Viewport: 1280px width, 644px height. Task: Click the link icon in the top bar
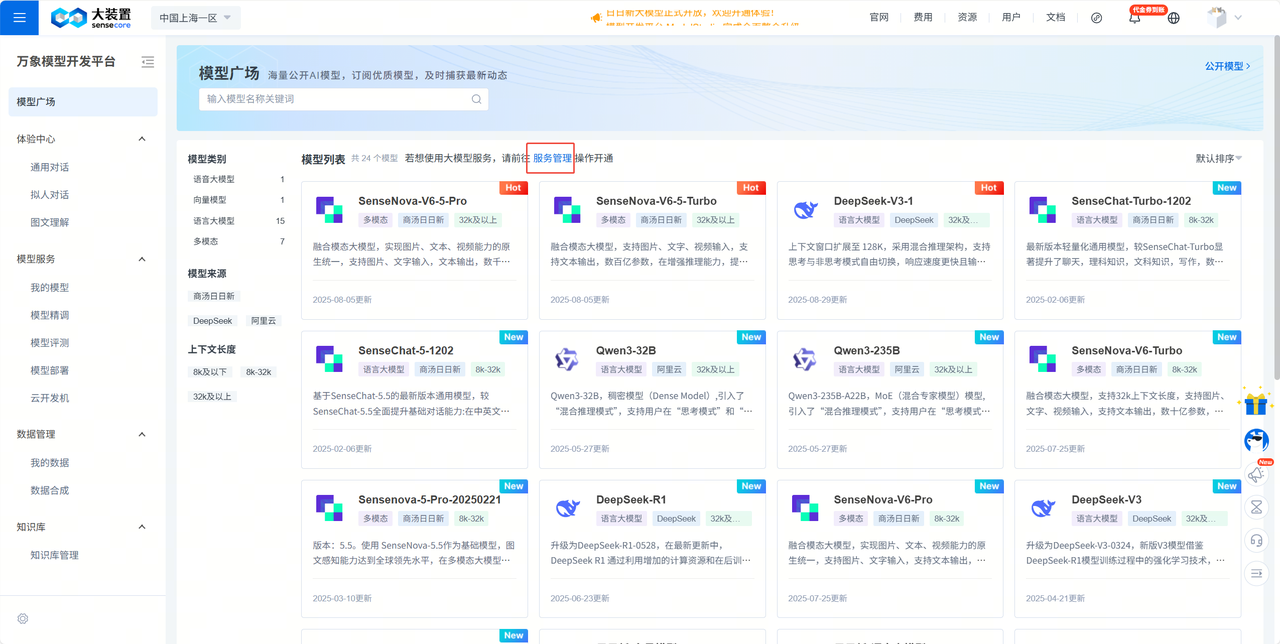[1097, 18]
